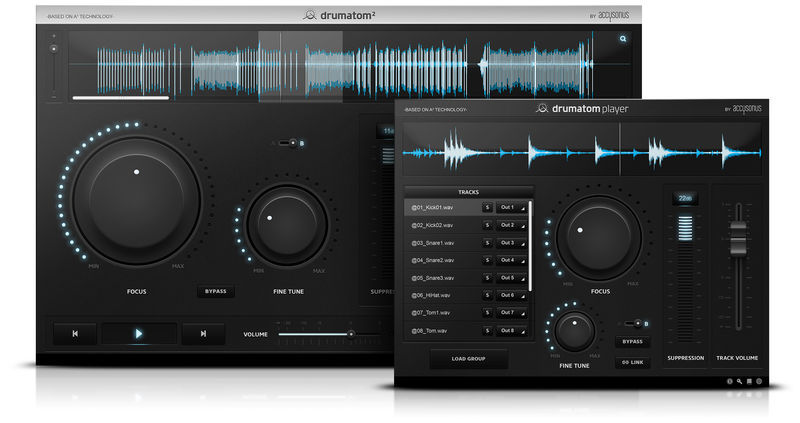Click the FINE TUNE knob in drumatom²
The image size is (800, 423).
tap(287, 225)
